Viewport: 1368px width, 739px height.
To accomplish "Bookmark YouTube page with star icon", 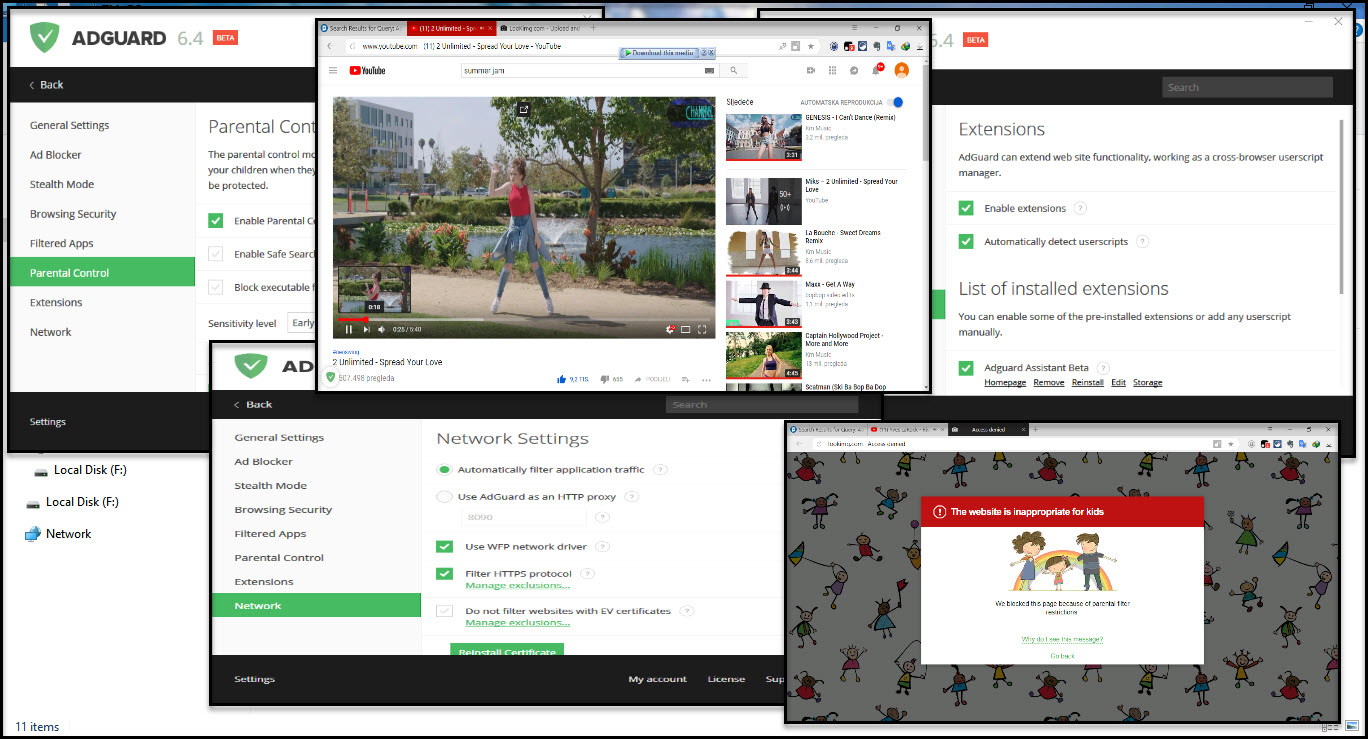I will click(811, 46).
